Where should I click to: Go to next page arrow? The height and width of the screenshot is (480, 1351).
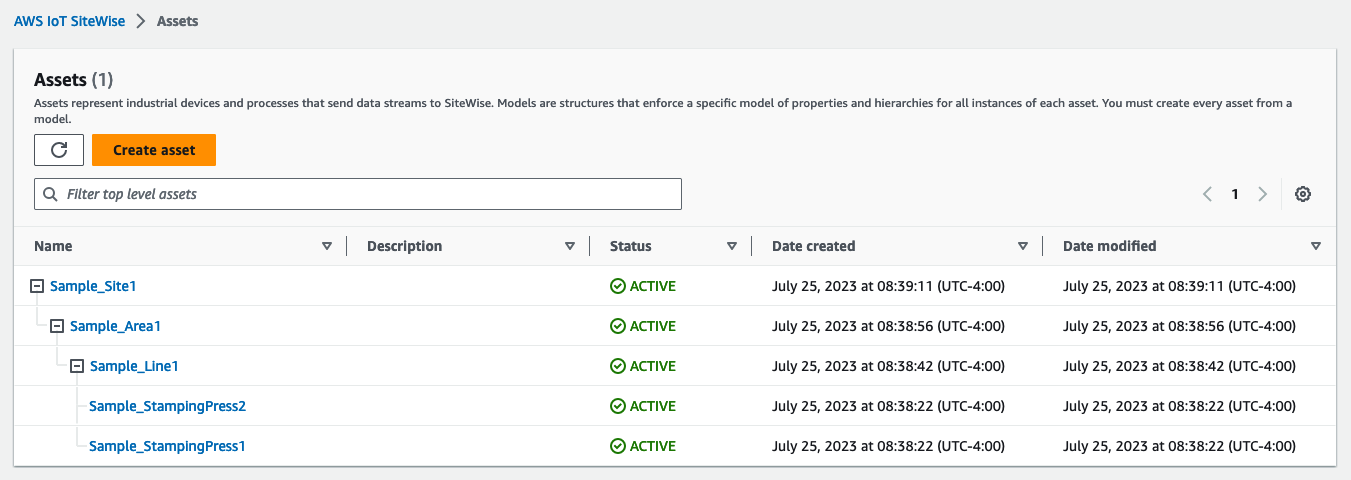pyautogui.click(x=1263, y=194)
